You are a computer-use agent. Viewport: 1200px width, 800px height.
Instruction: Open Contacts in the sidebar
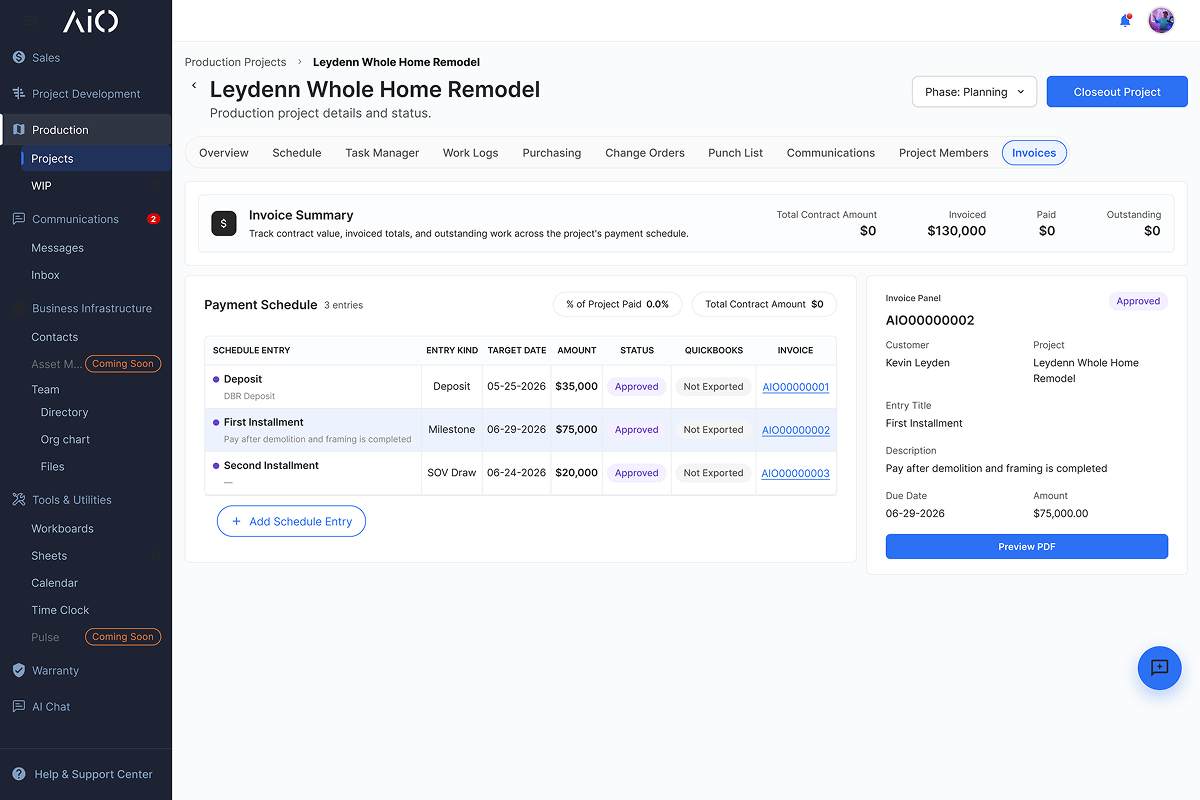tap(54, 337)
